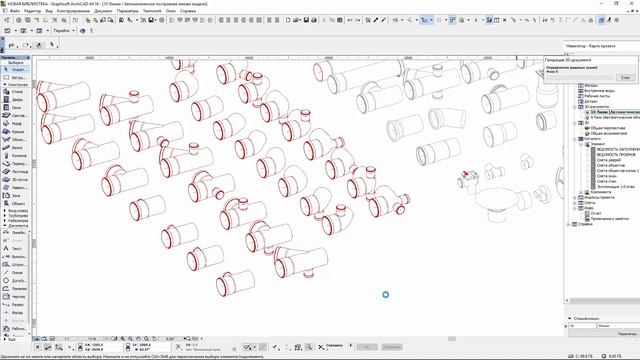This screenshot has width=640, height=360.
Task: Expand the Ещё group at toolbox bottom
Action: (x=4, y=339)
